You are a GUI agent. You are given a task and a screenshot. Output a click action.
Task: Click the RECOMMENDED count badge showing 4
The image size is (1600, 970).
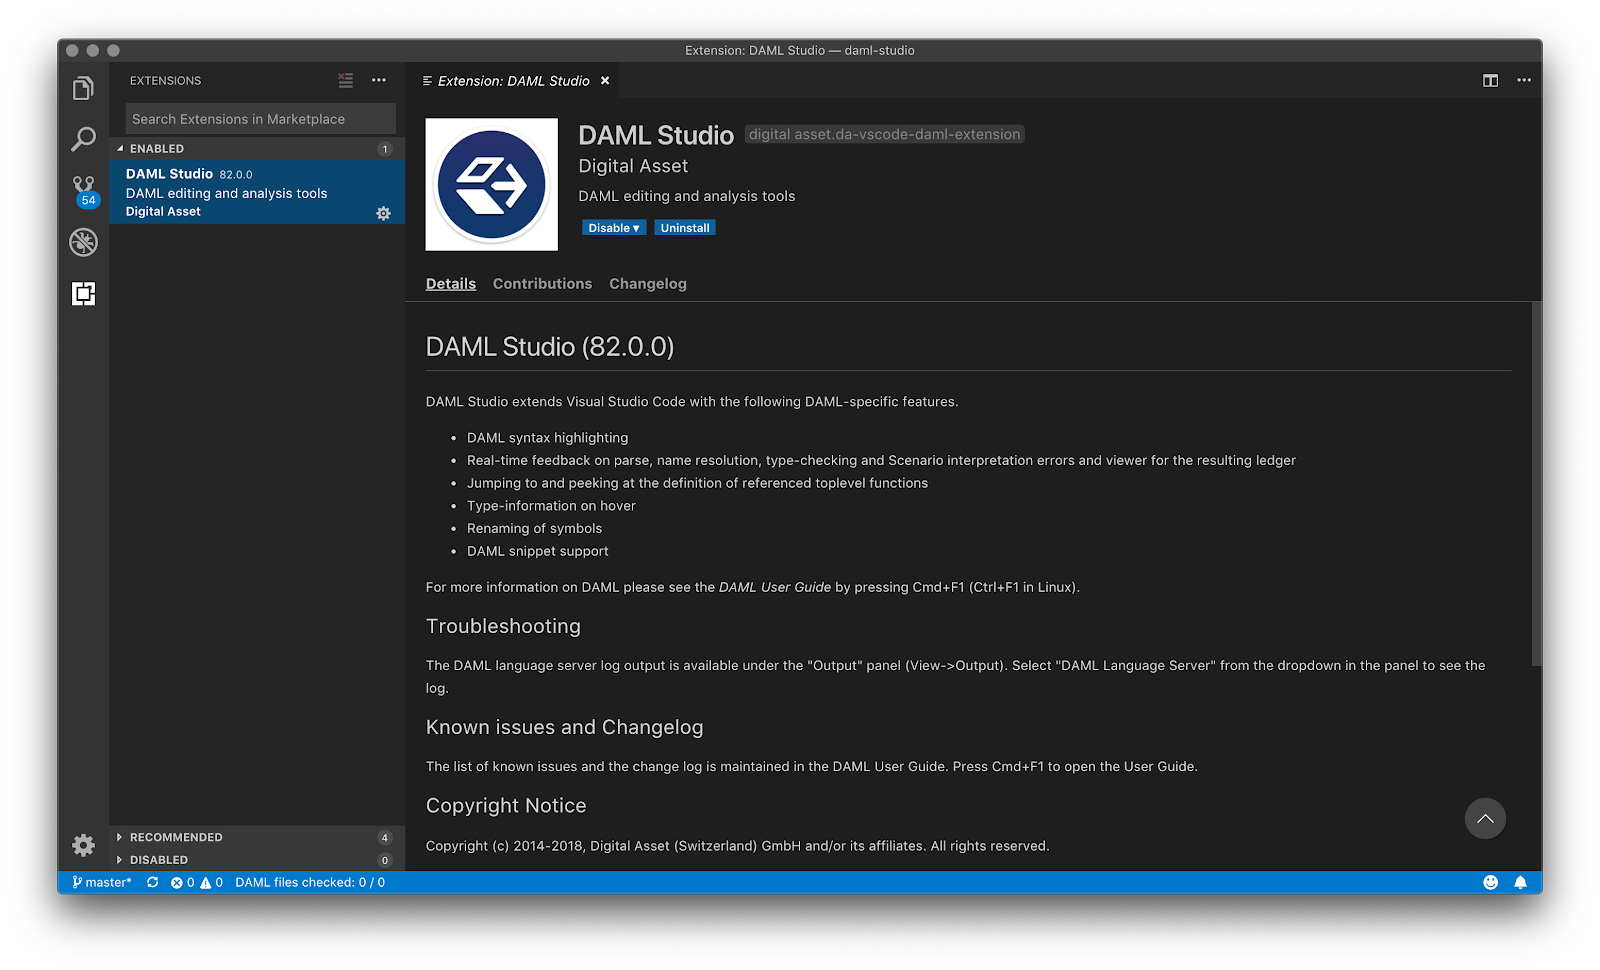click(385, 838)
